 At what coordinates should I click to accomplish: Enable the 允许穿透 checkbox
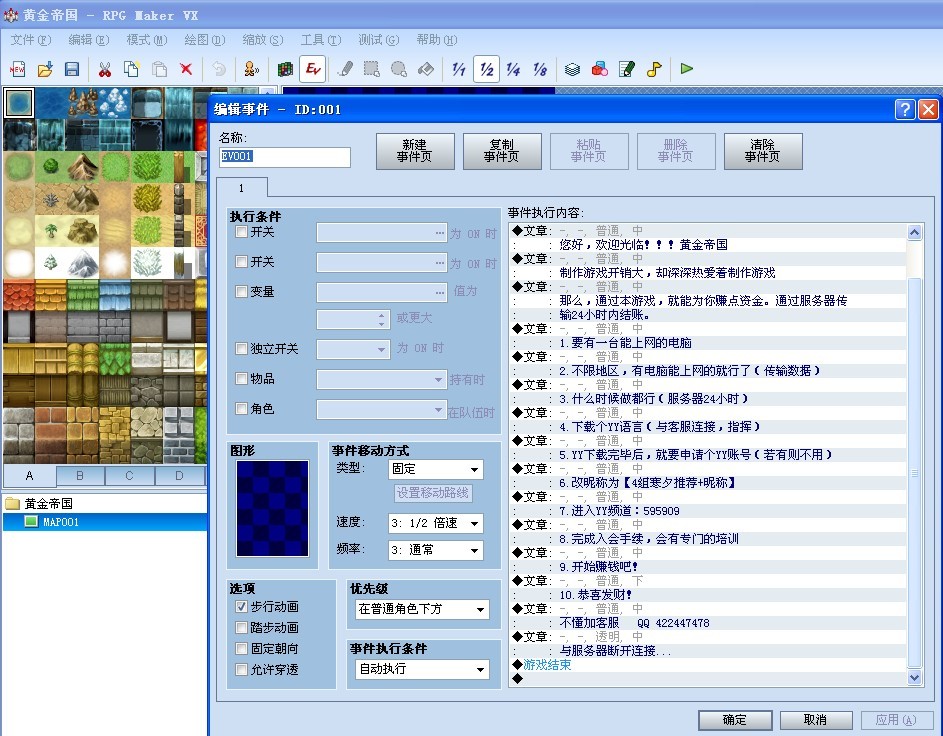(241, 669)
